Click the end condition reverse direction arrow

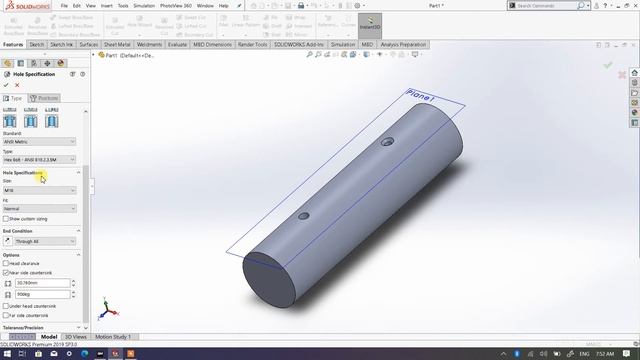[8, 241]
